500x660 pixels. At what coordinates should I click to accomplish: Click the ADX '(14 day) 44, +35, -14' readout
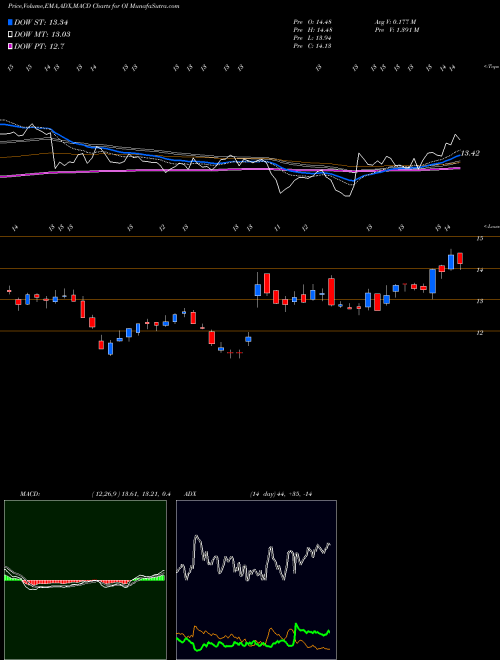click(280, 494)
